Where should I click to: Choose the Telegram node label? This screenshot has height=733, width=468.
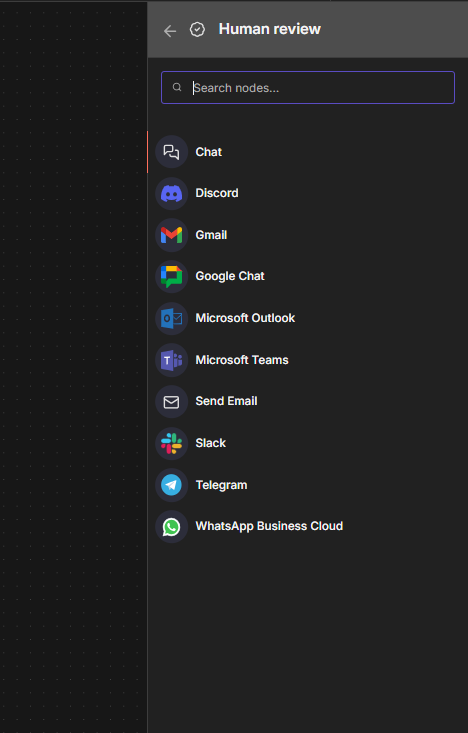pyautogui.click(x=221, y=485)
